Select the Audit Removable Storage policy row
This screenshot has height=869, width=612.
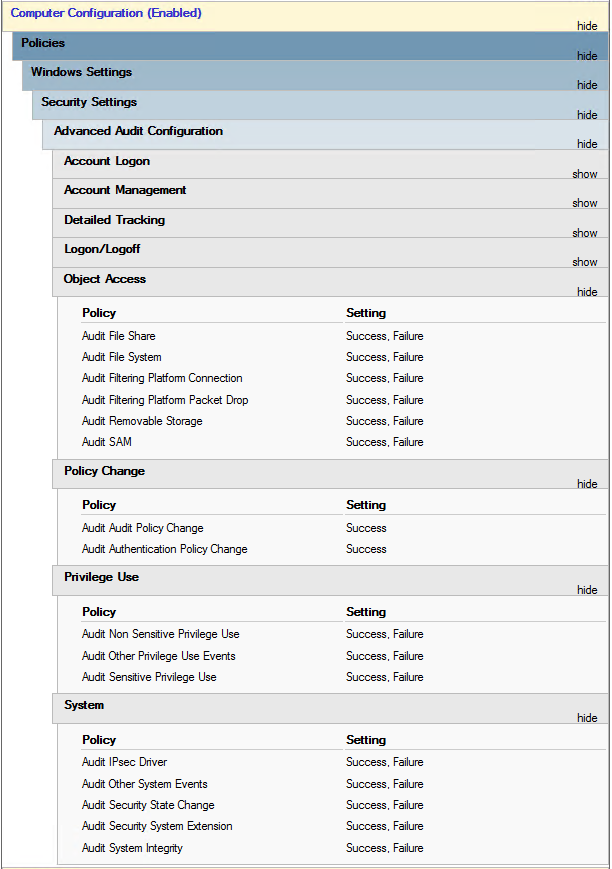142,421
